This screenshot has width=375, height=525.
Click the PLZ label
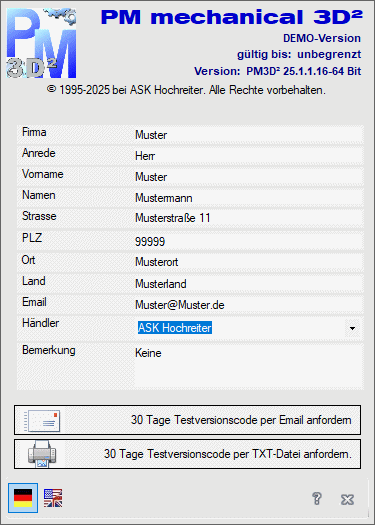tap(32, 238)
